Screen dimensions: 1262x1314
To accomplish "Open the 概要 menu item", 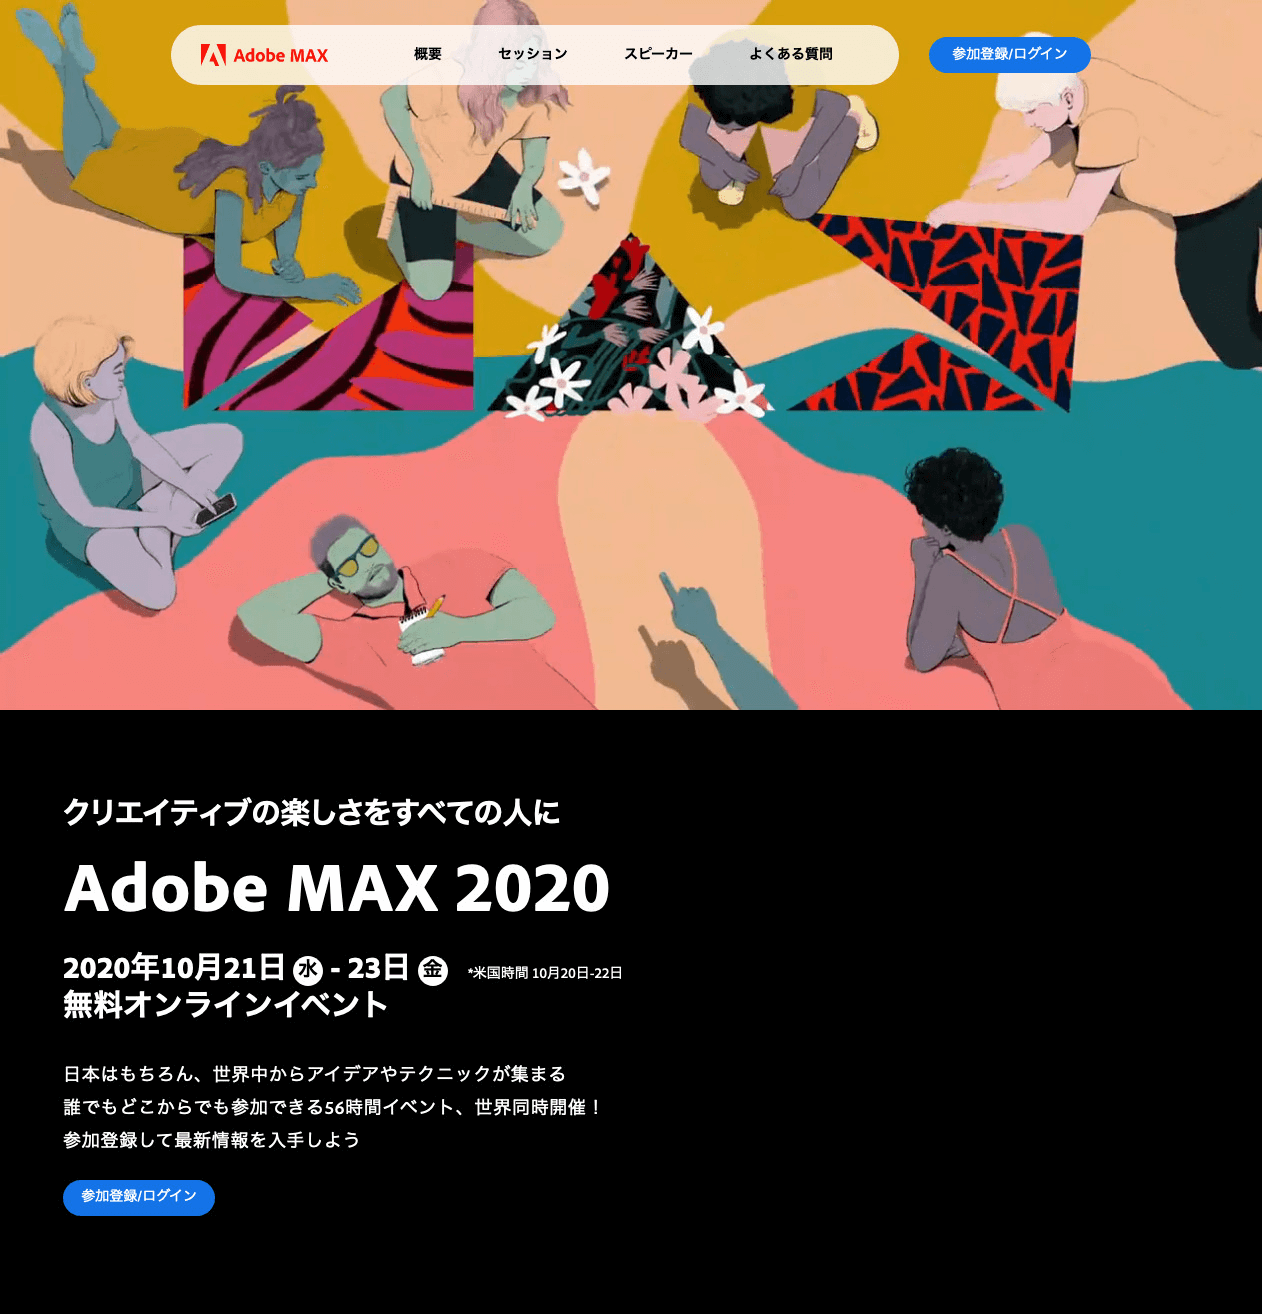I will coord(428,54).
